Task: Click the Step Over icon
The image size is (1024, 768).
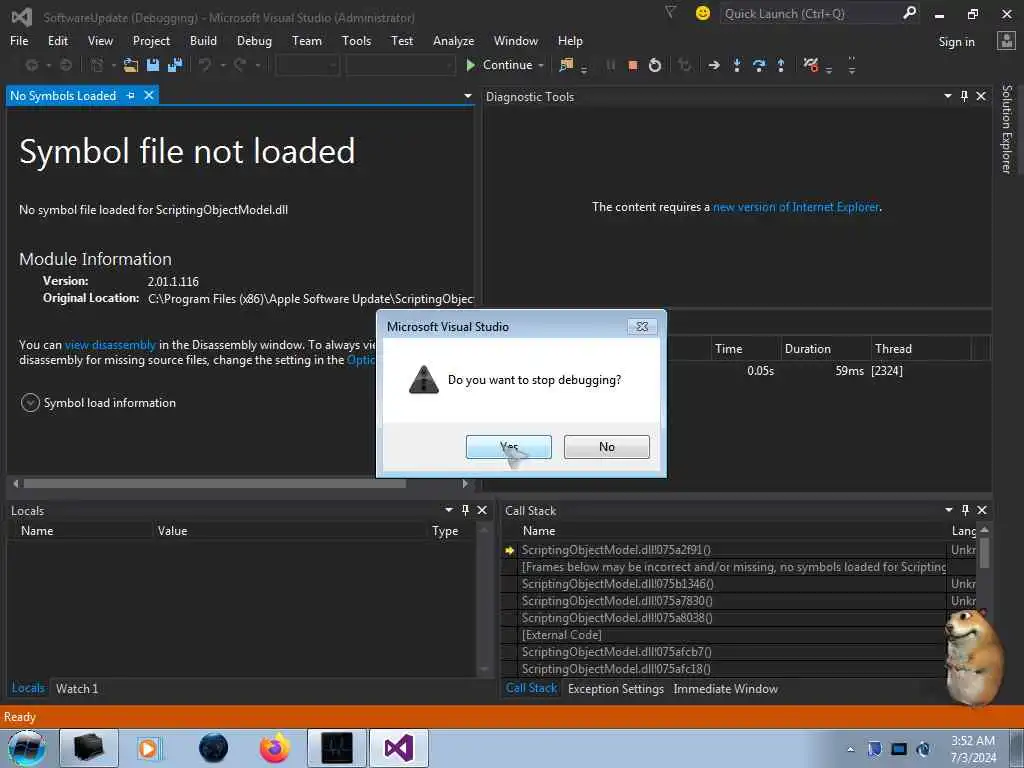Action: 759,65
